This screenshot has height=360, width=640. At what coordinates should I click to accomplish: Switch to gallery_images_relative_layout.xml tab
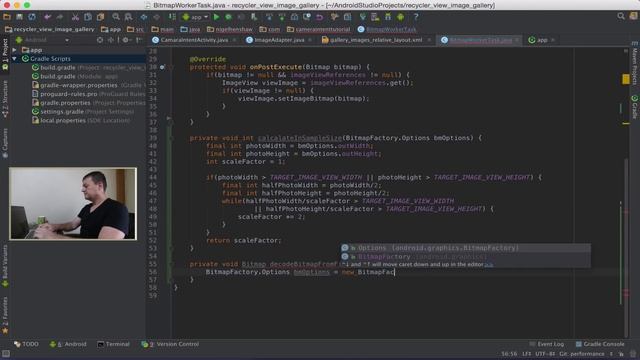coord(376,40)
